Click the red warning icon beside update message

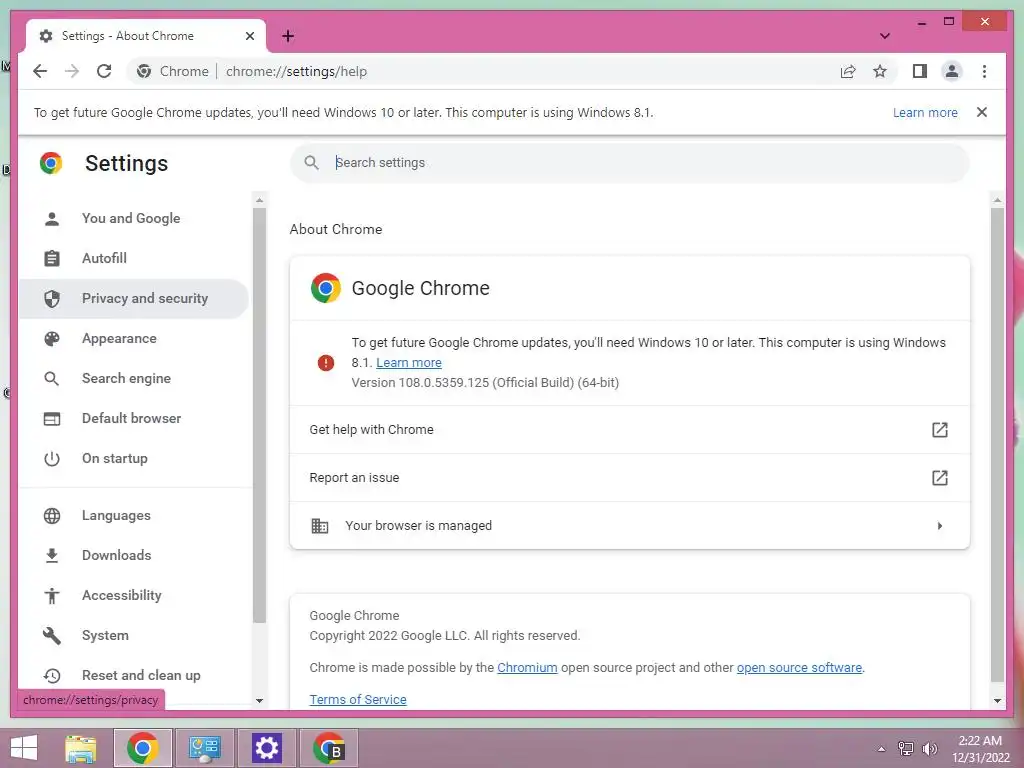pyautogui.click(x=325, y=362)
